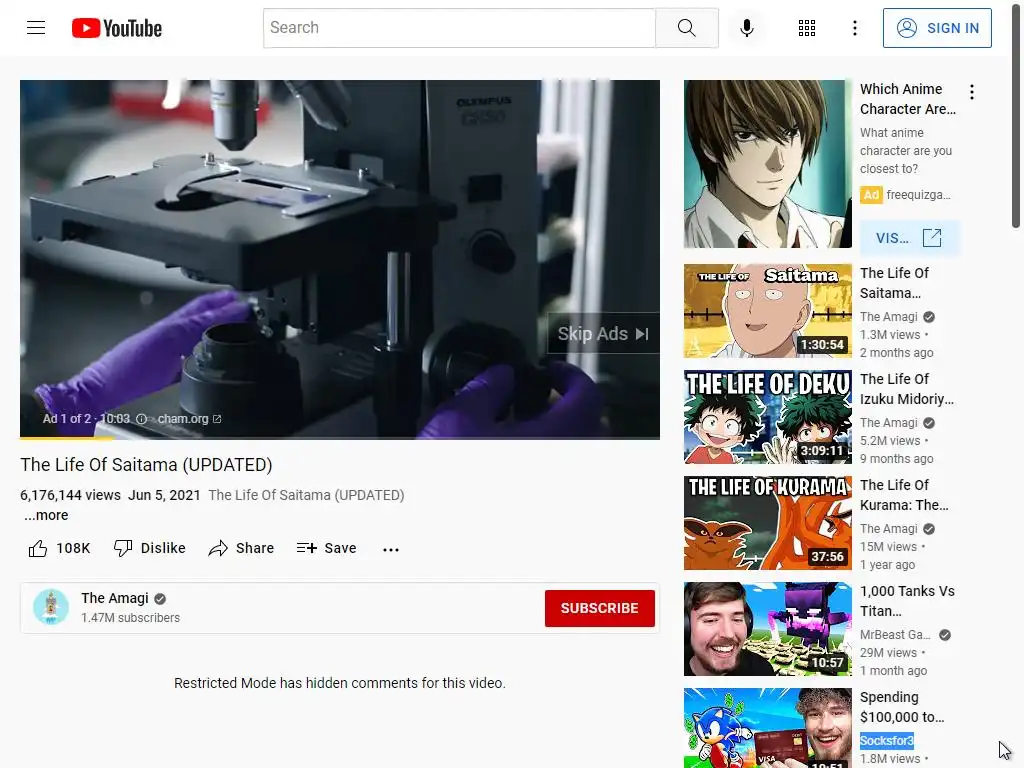Open header settings three-dot menu

click(x=854, y=28)
